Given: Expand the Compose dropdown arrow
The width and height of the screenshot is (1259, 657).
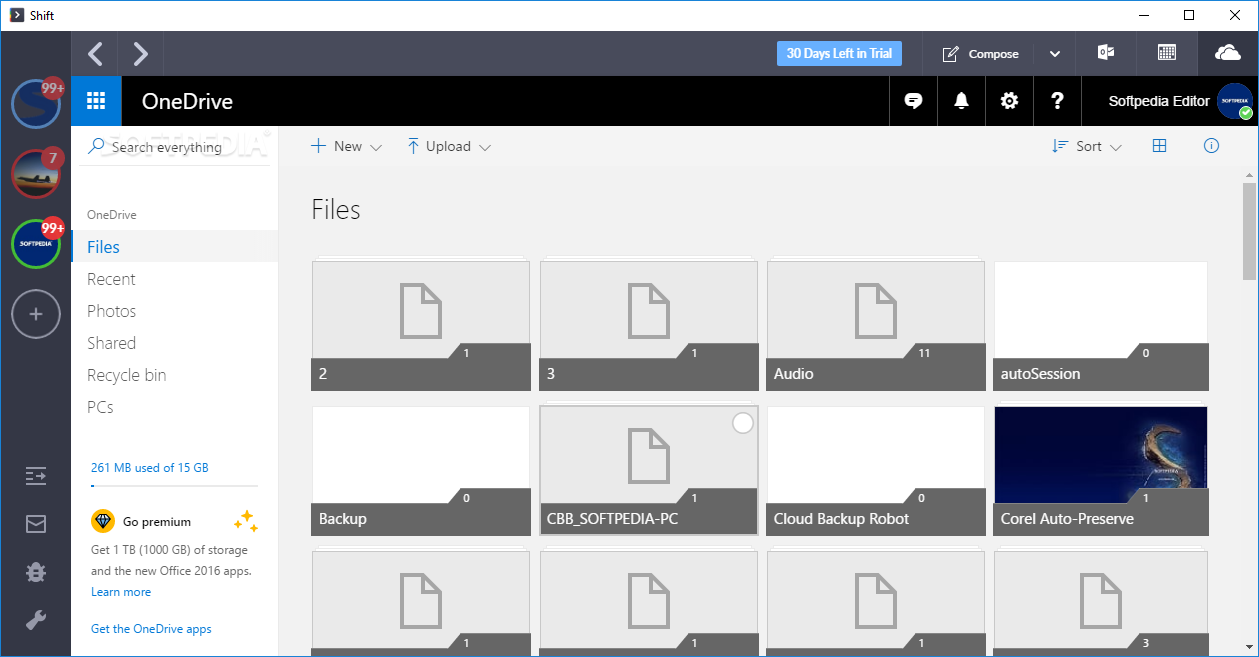Looking at the screenshot, I should [1055, 54].
